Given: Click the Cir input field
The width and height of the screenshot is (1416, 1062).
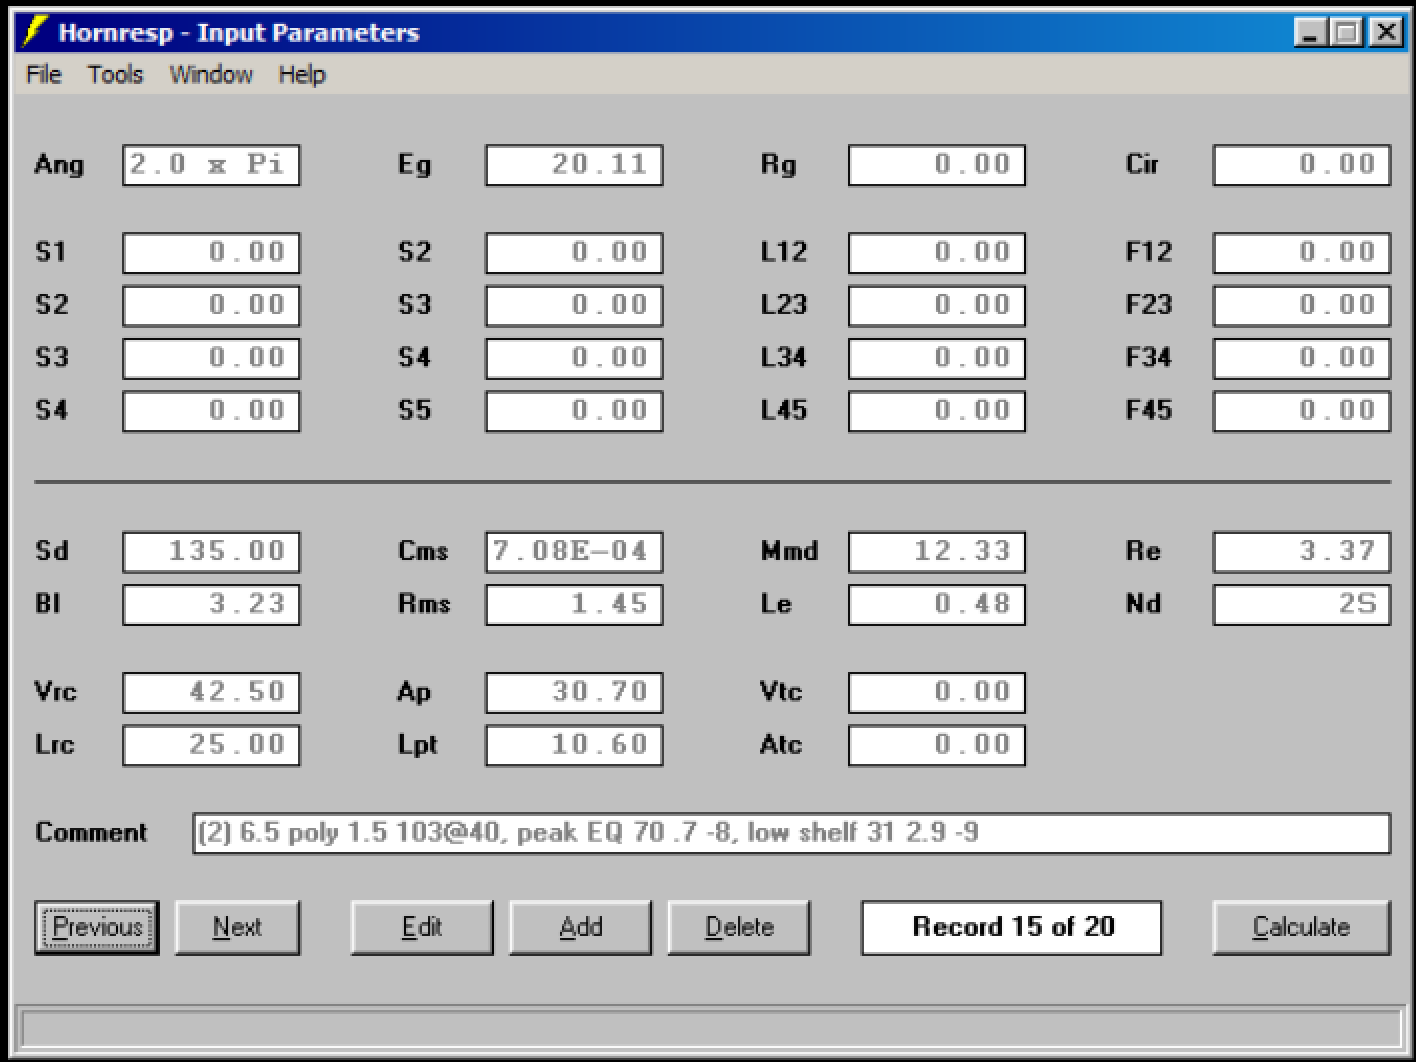Looking at the screenshot, I should click(1302, 165).
